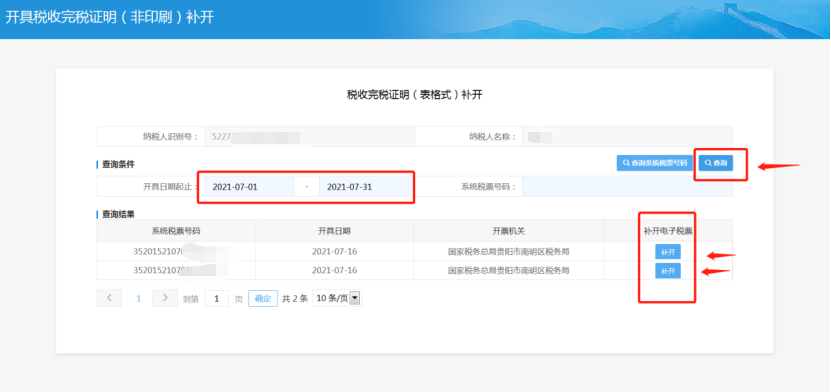Focus the 系统税票号码 input field
831x392 pixels.
pos(627,186)
